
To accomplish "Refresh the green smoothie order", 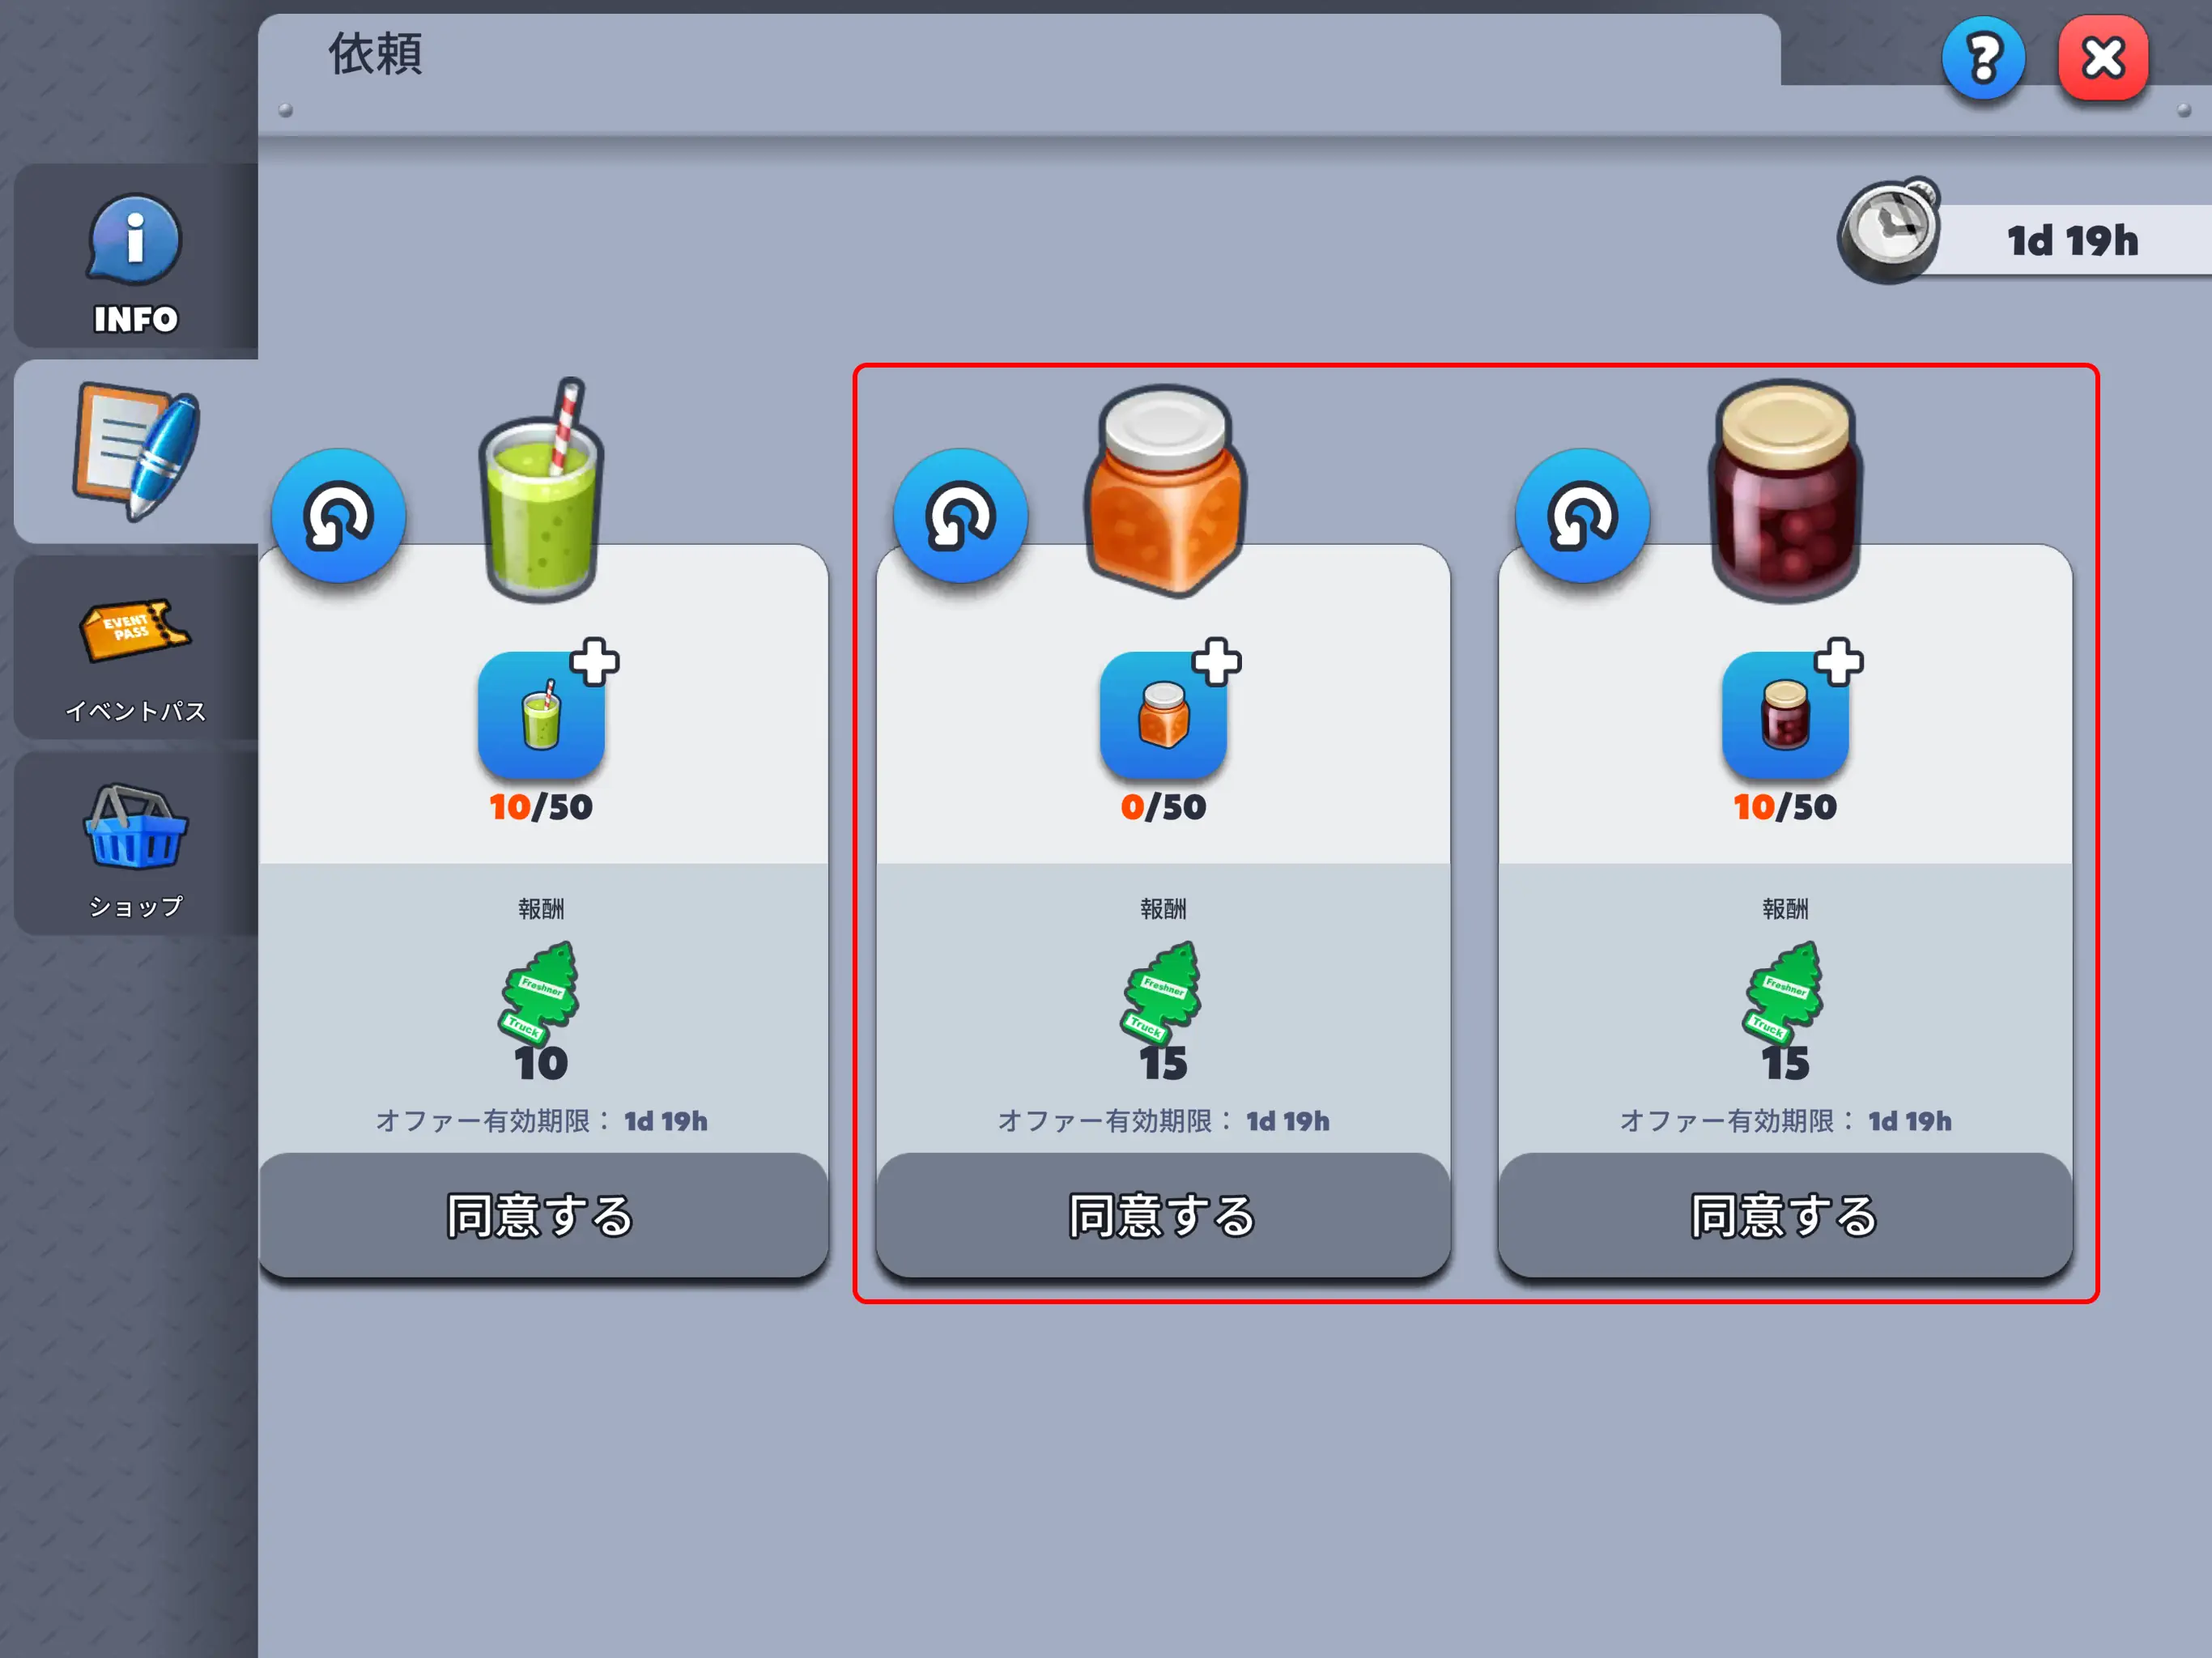I will point(339,516).
